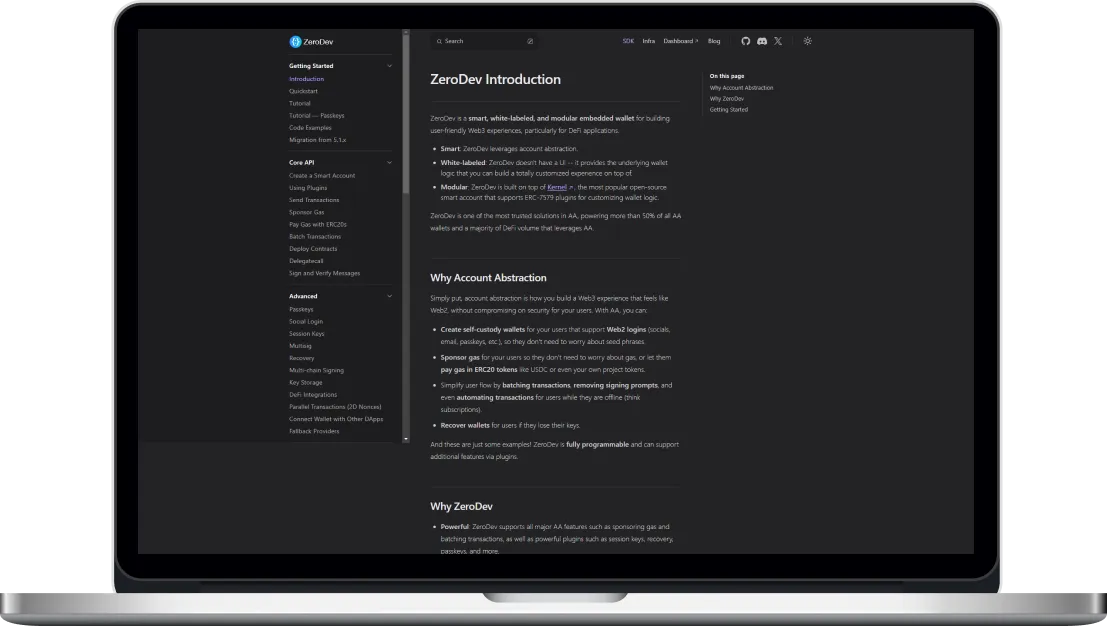Screen dimensions: 1107x626
Task: Click the Core API section header
Action: pyautogui.click(x=301, y=162)
